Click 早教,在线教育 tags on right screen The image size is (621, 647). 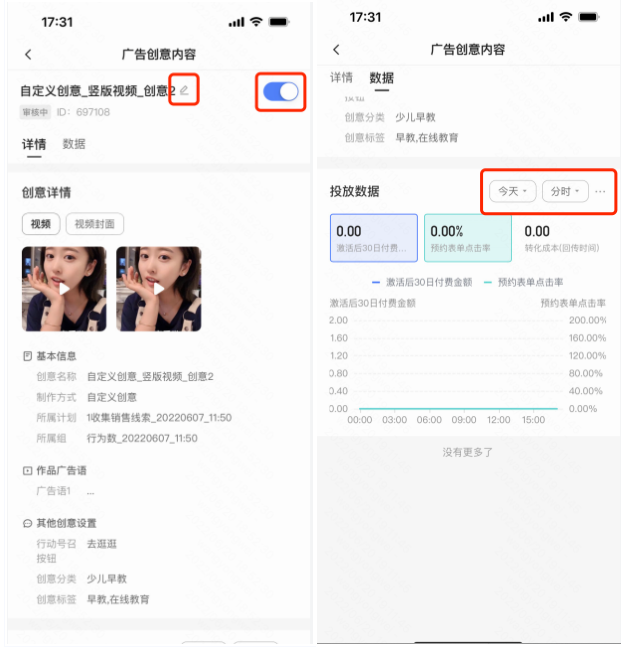[427, 138]
